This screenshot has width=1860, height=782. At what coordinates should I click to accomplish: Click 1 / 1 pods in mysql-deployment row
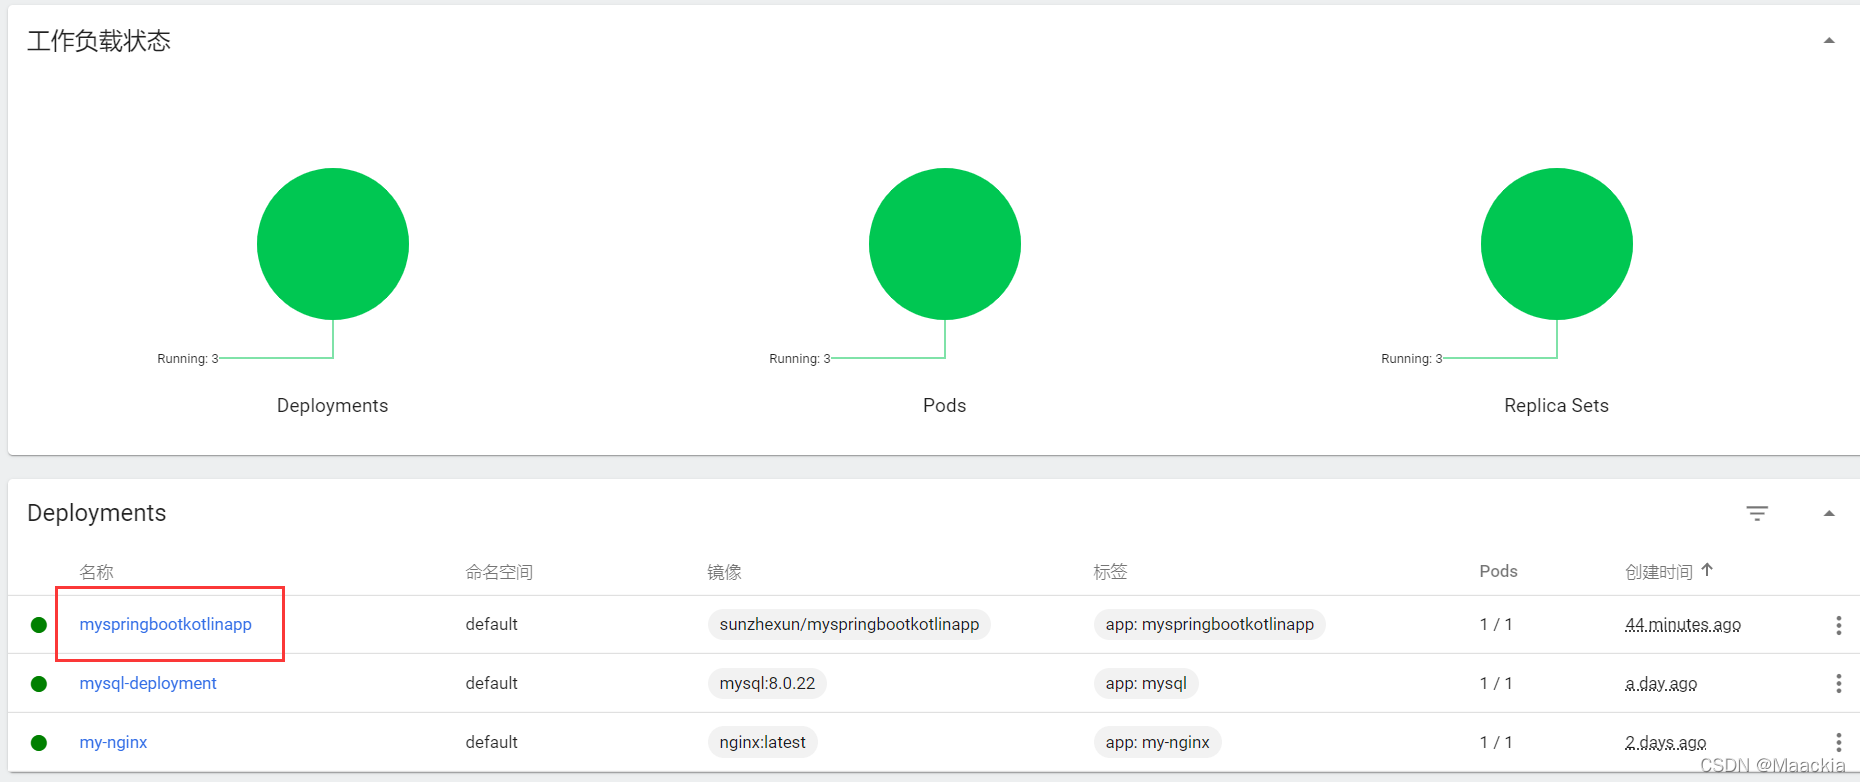click(x=1496, y=683)
